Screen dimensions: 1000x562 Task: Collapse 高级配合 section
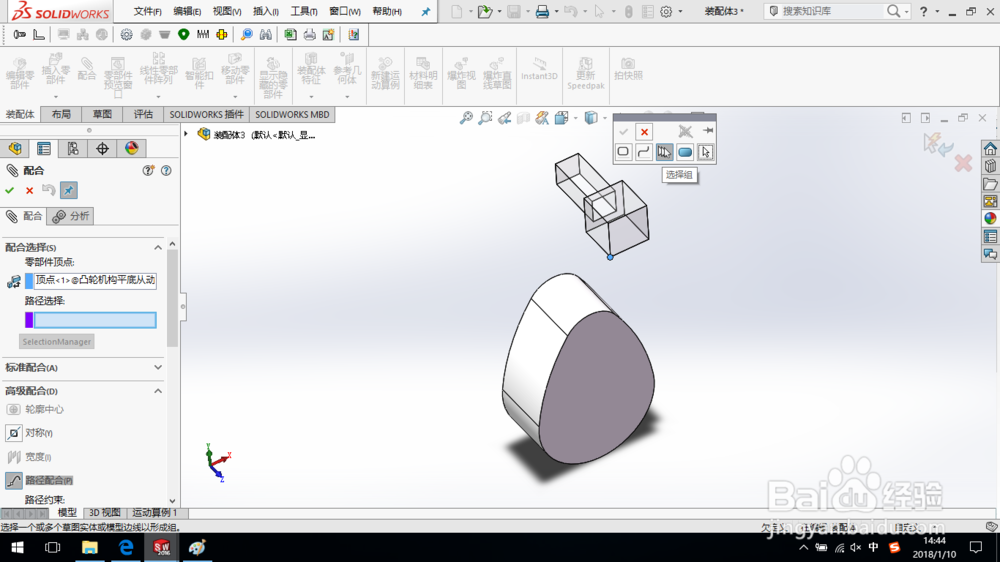click(x=158, y=390)
